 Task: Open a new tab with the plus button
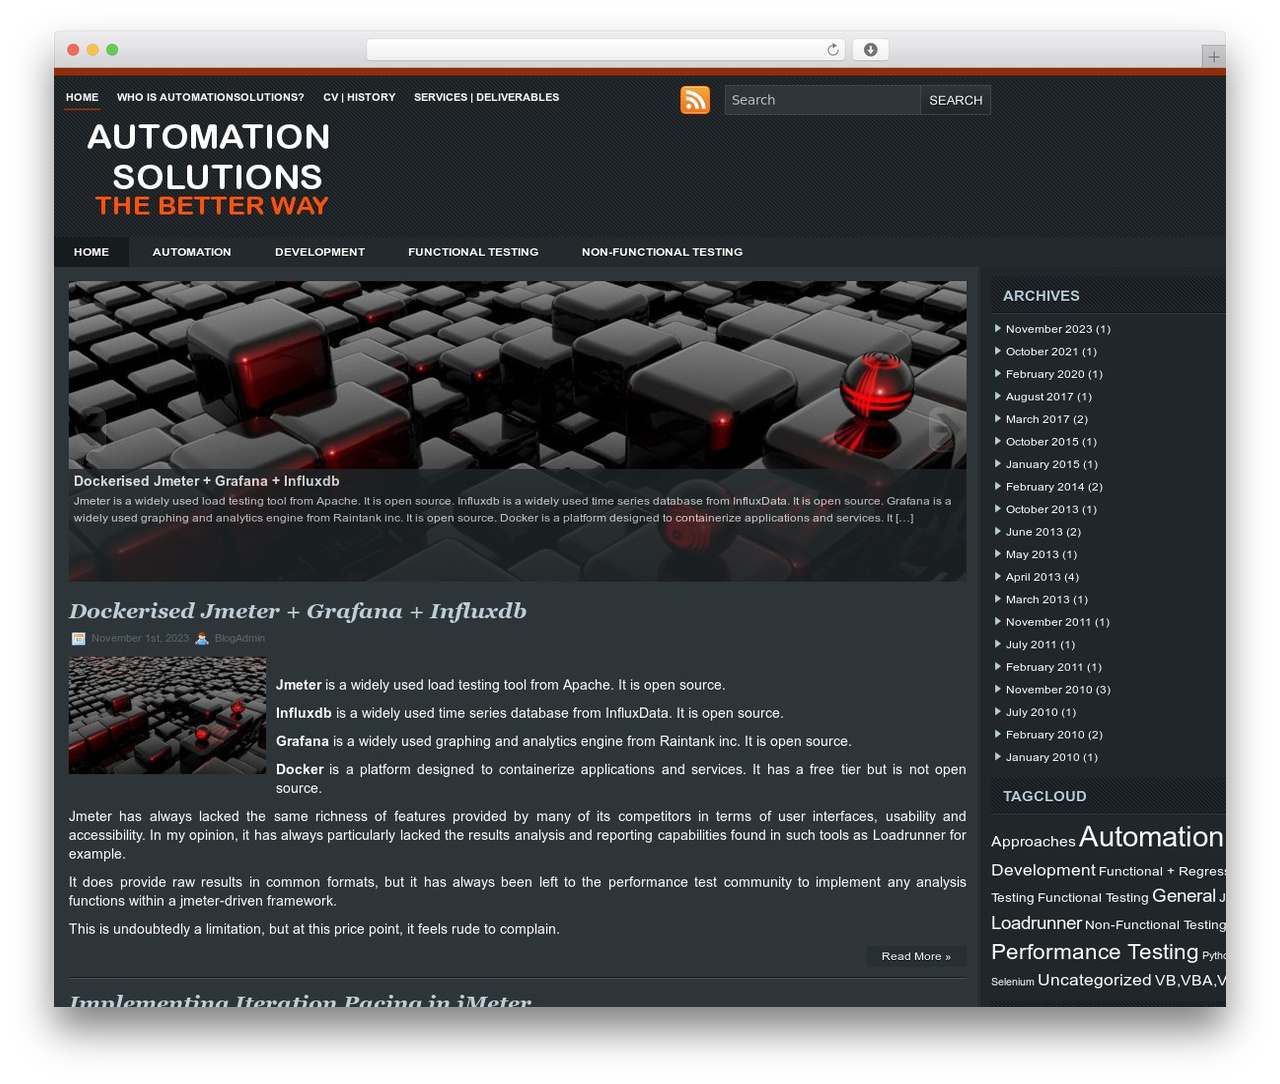coord(1213,57)
